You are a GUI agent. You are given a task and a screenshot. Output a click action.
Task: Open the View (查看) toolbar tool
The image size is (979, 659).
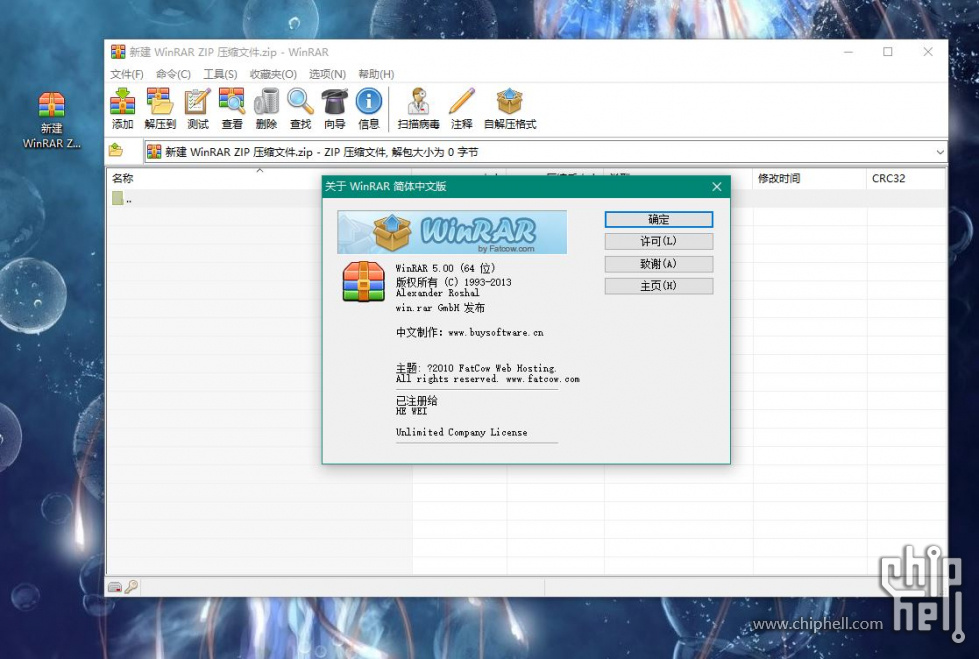point(232,109)
